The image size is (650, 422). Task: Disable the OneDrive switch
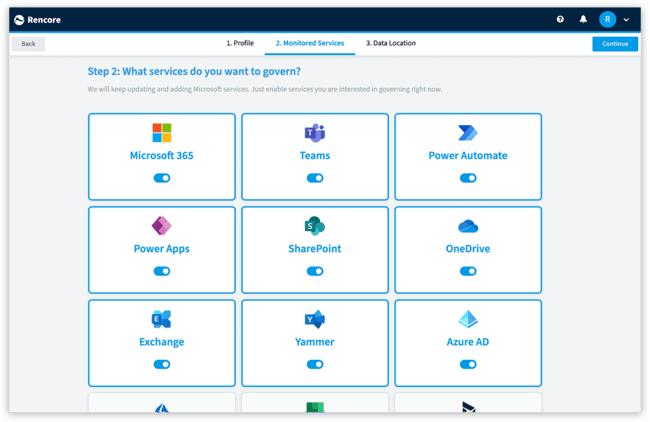(x=468, y=271)
